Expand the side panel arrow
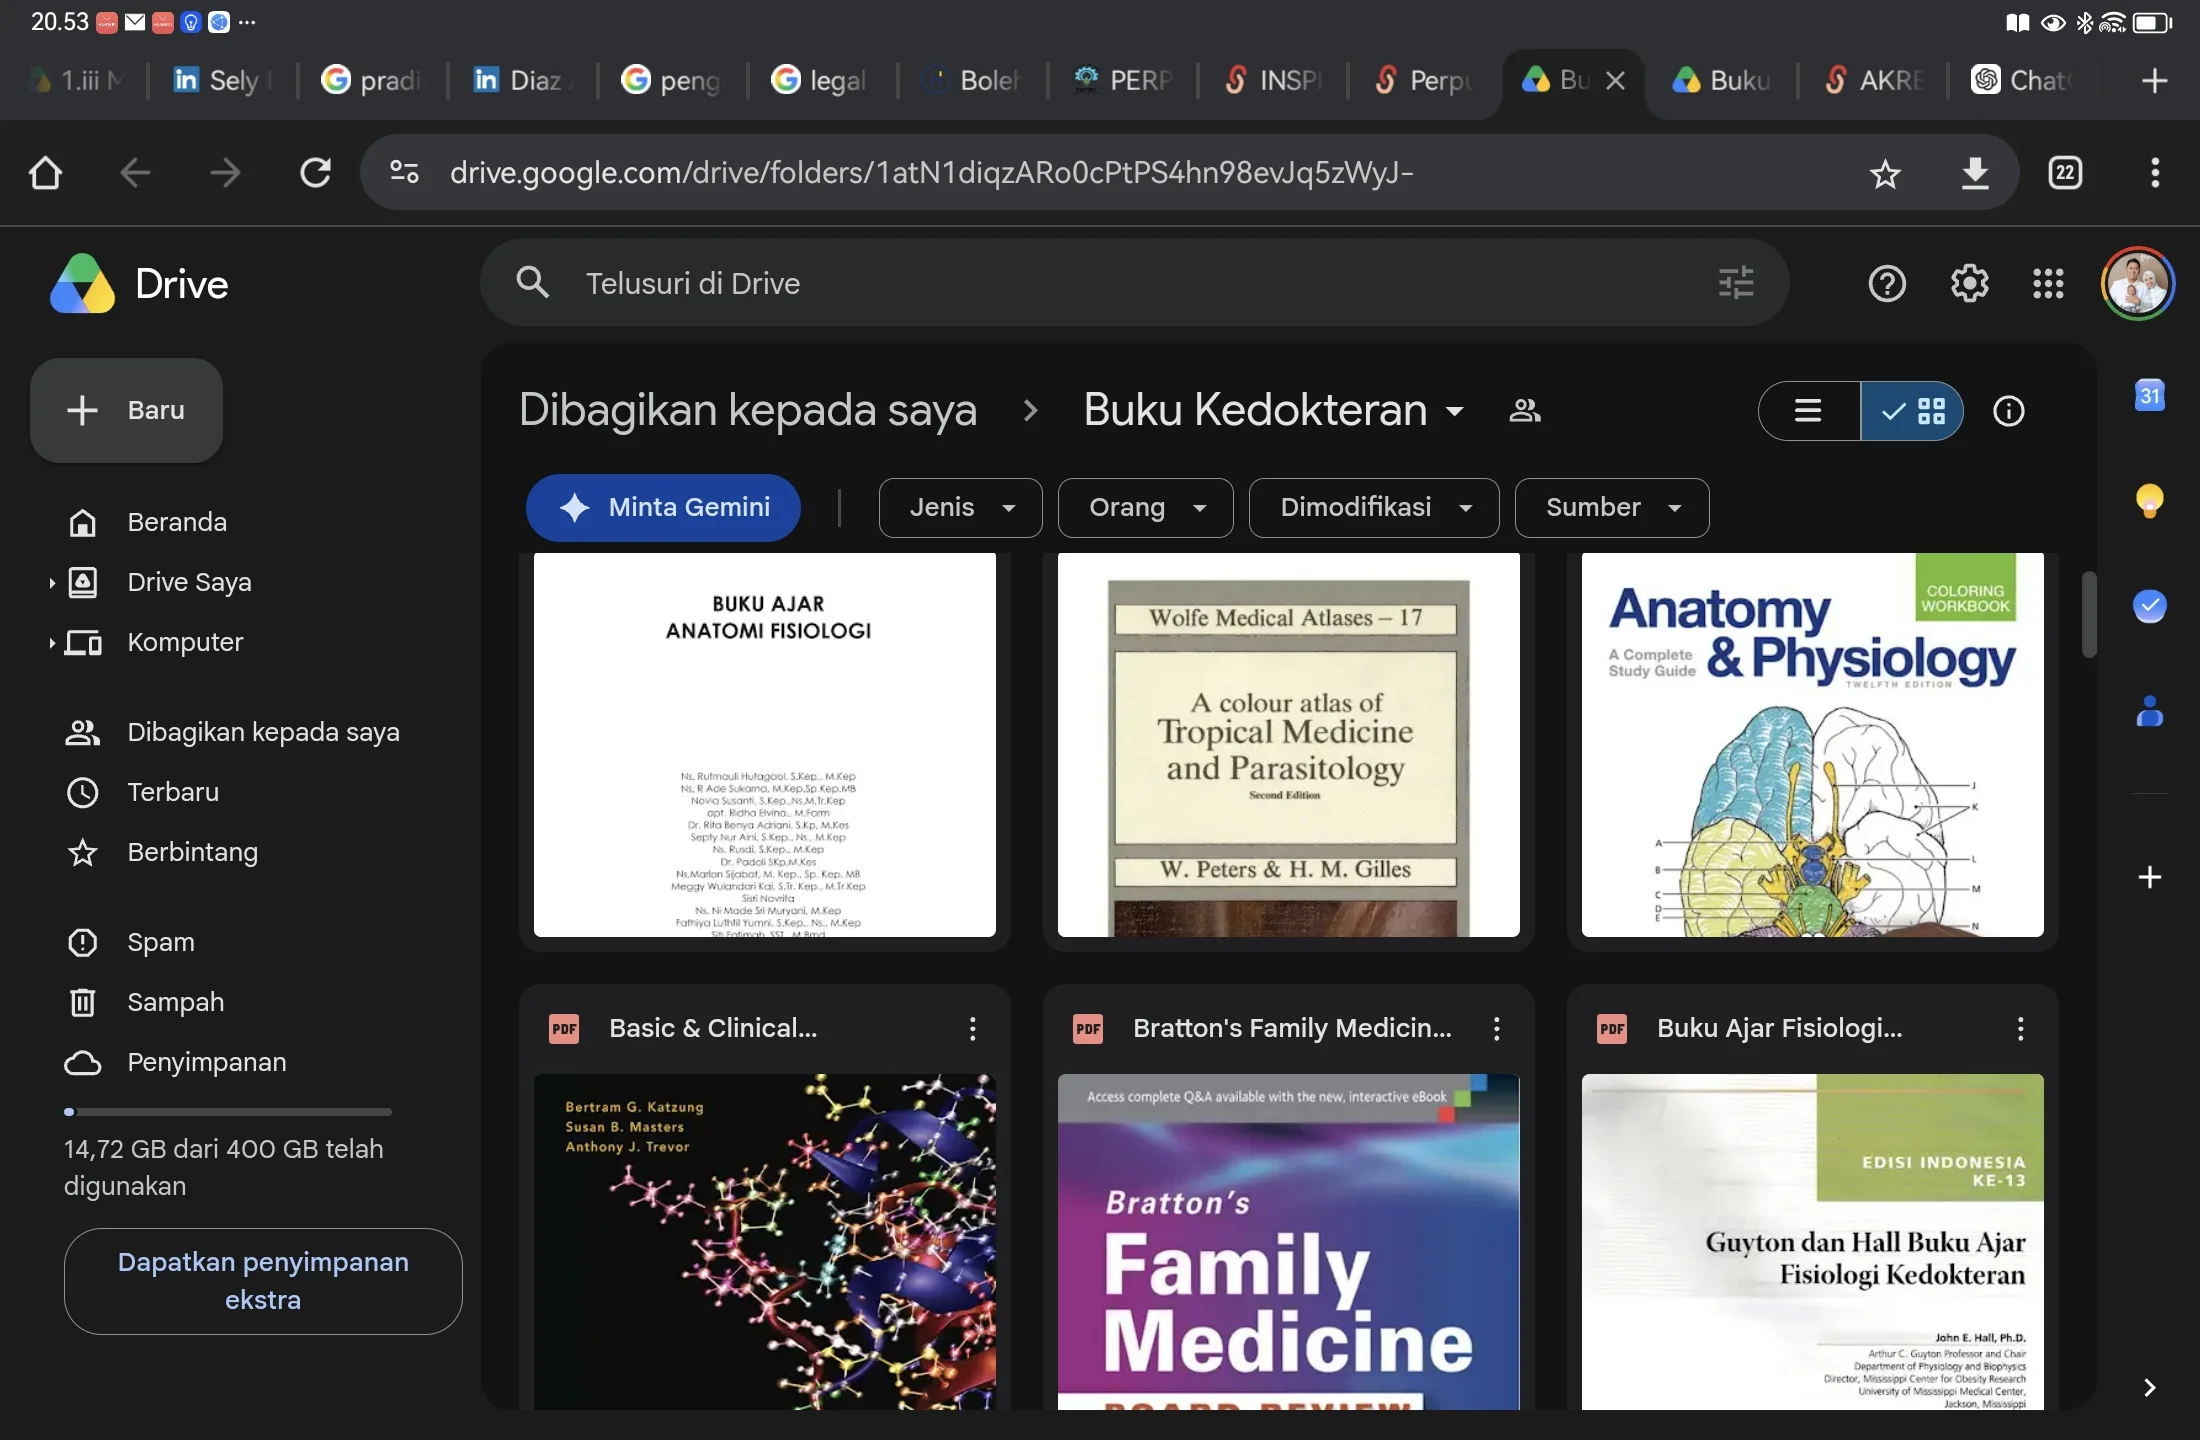 pyautogui.click(x=2149, y=1387)
